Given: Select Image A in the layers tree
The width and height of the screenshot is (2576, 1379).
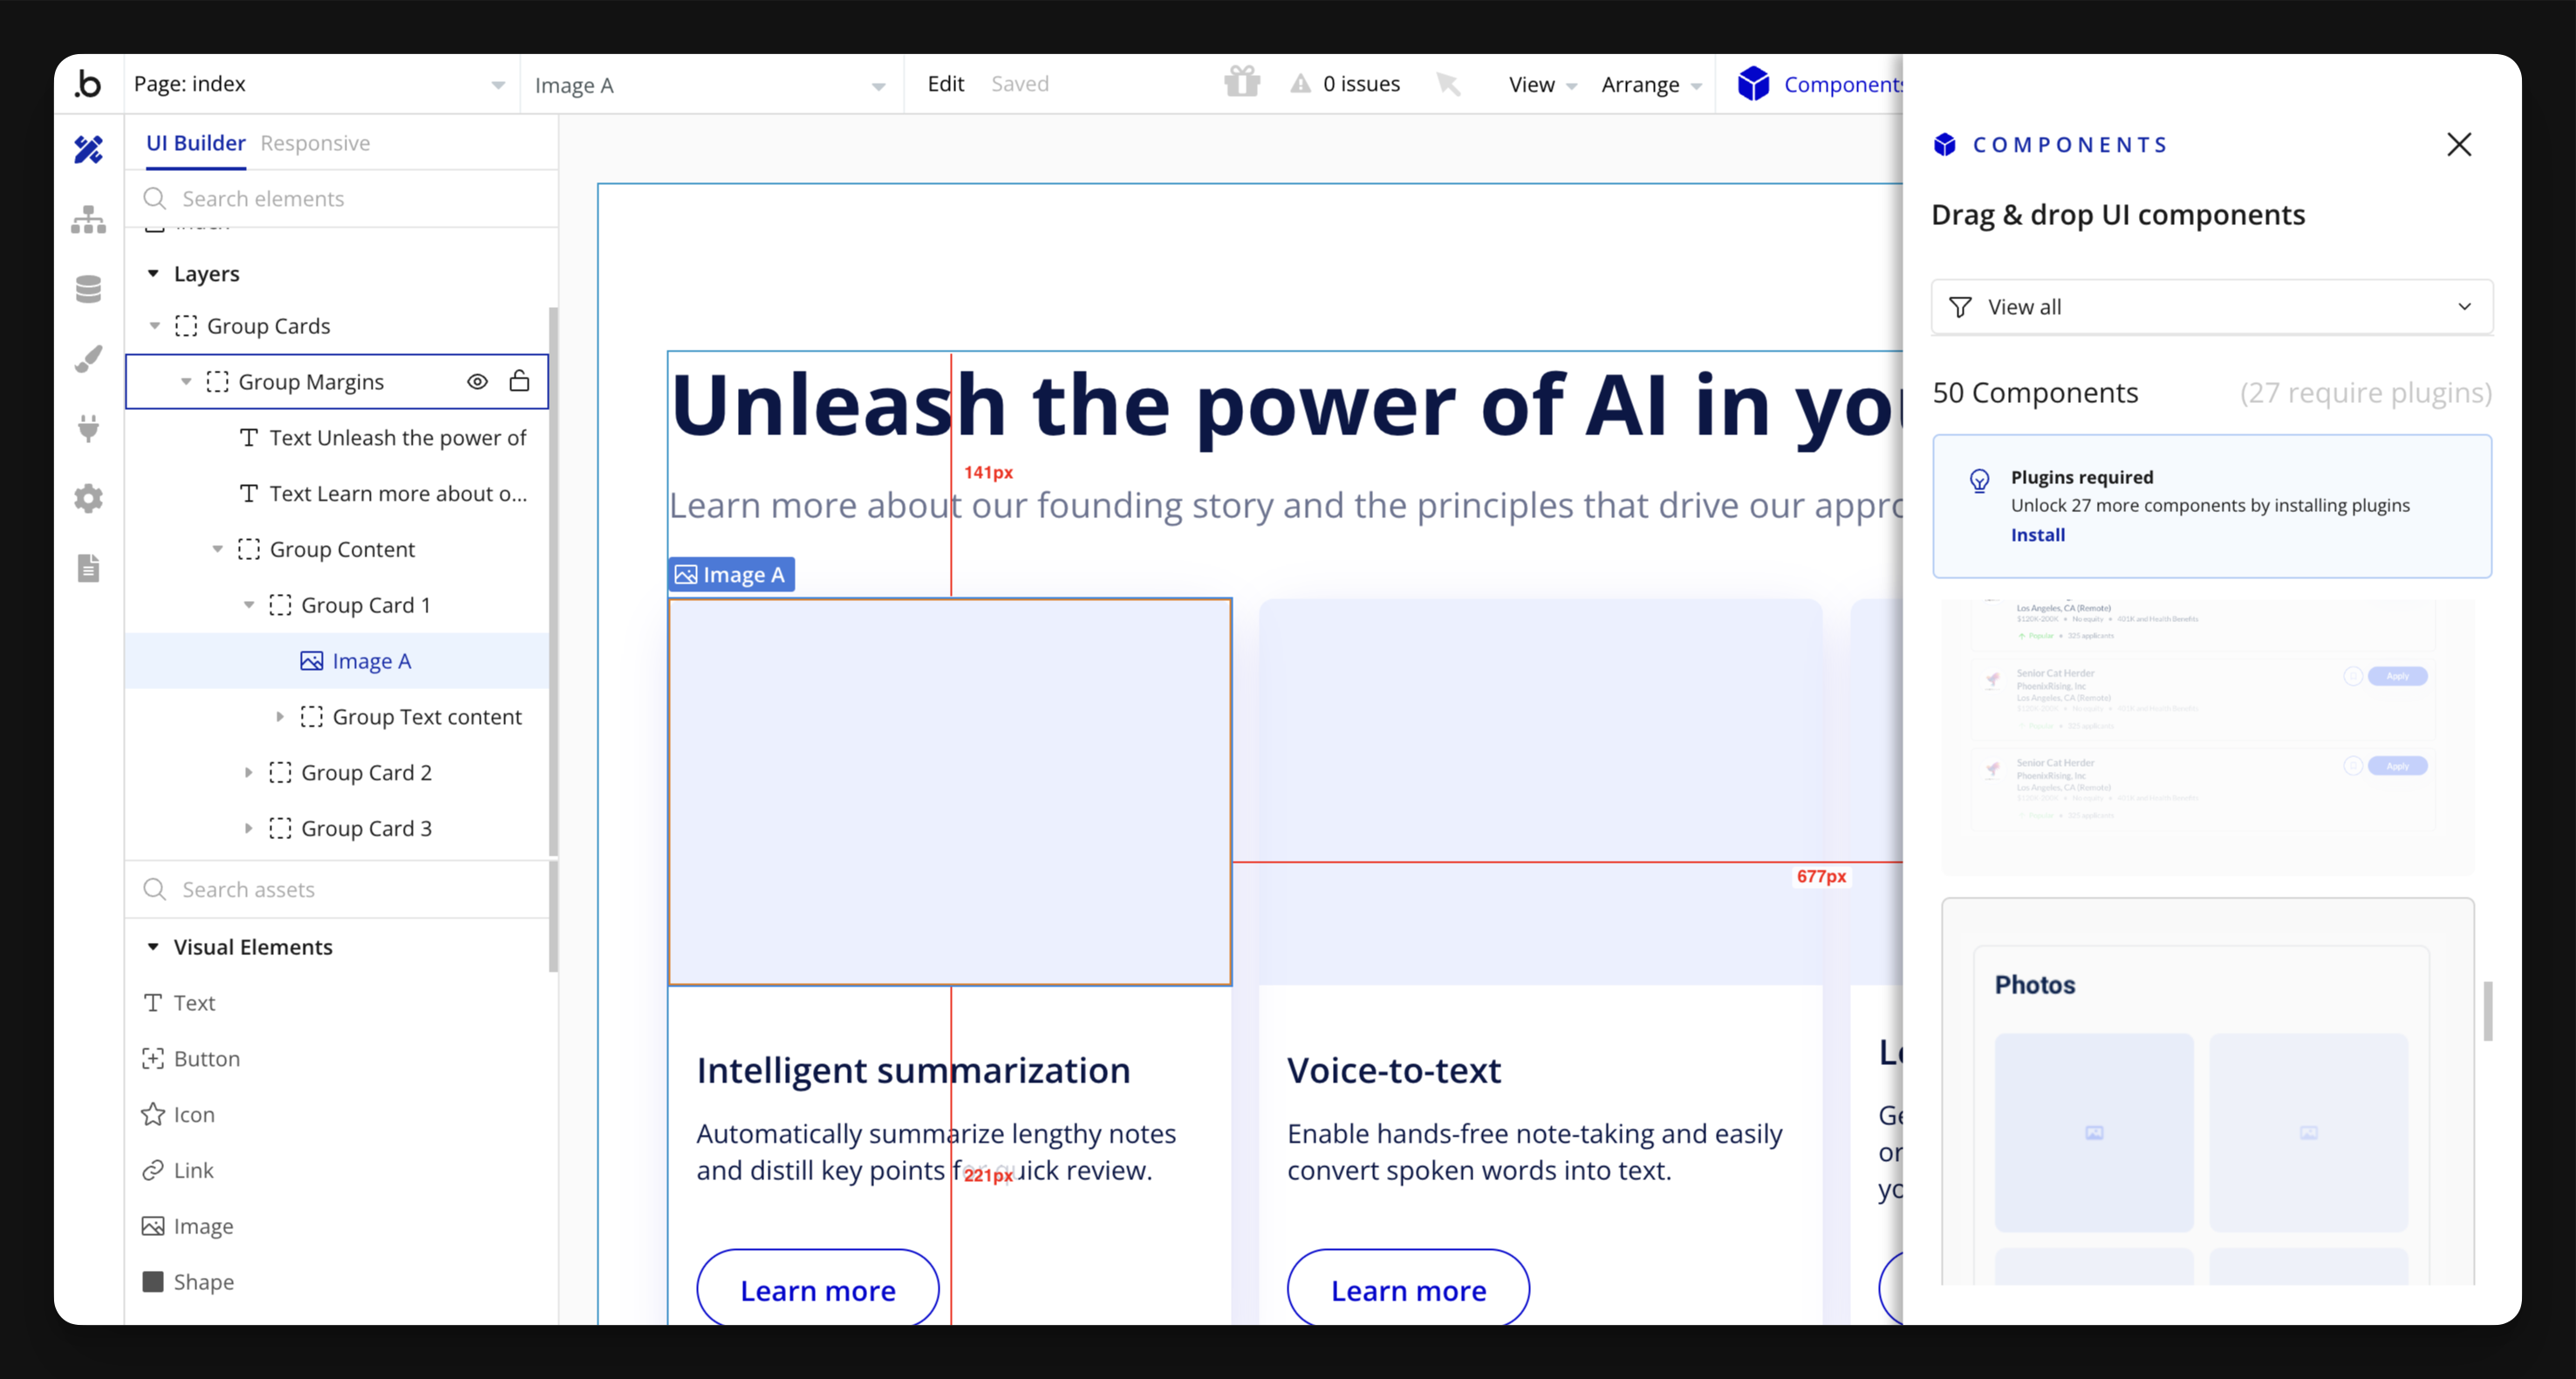Looking at the screenshot, I should tap(337, 661).
